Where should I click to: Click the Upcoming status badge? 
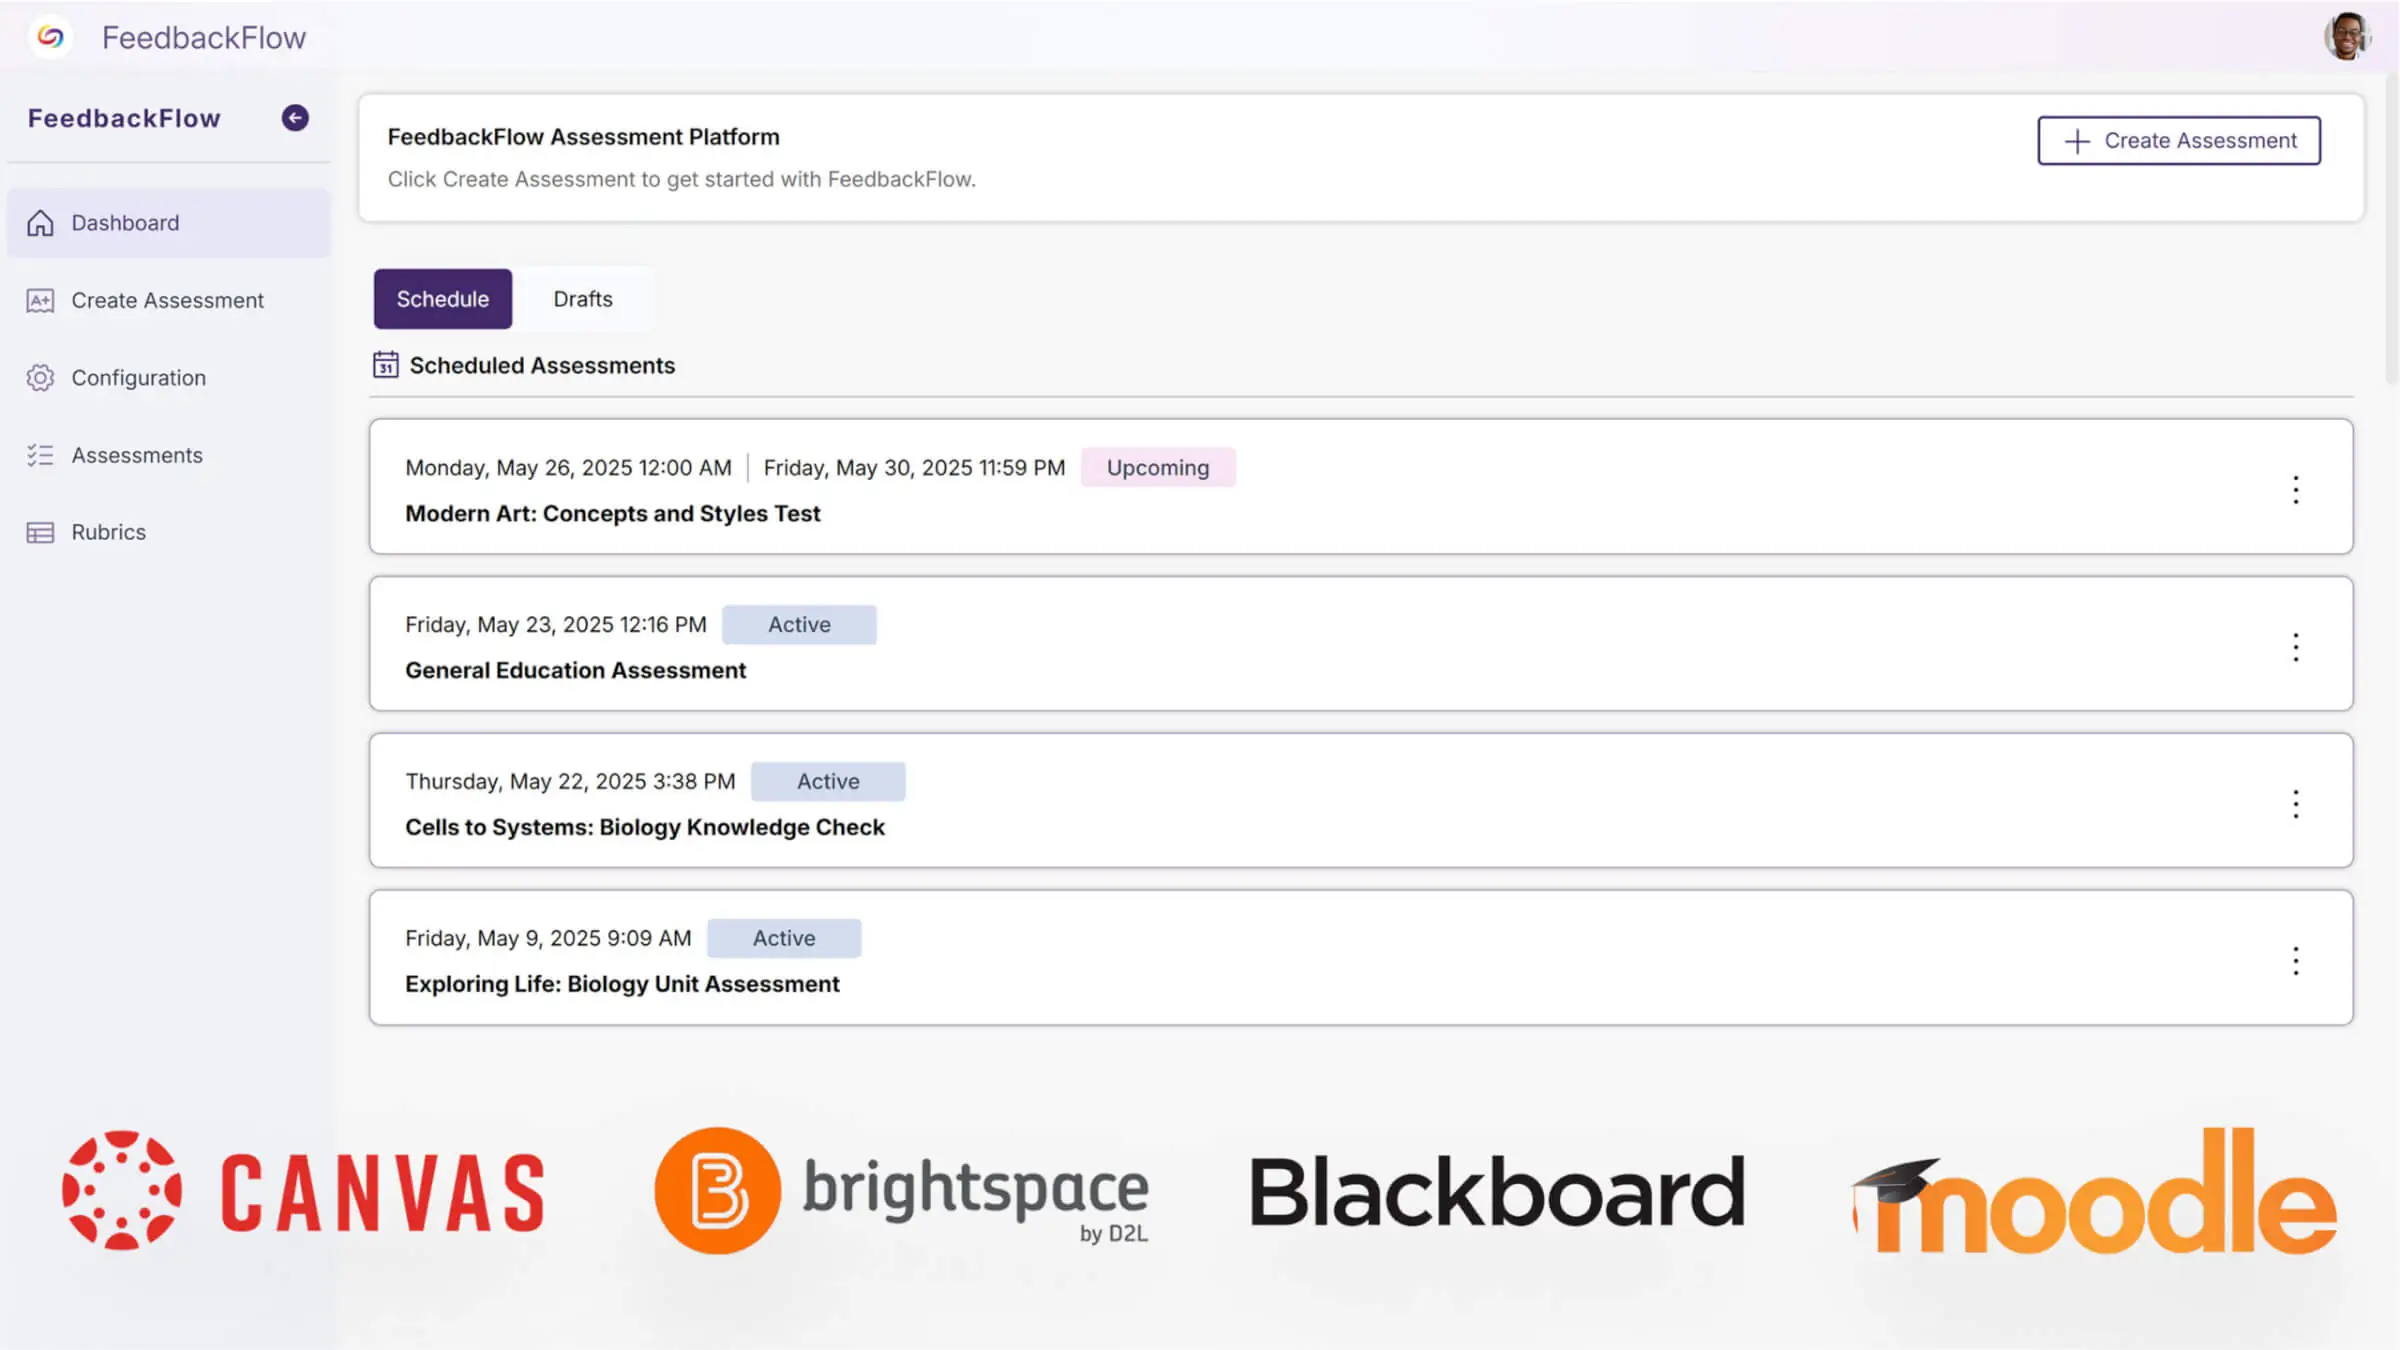pos(1158,468)
